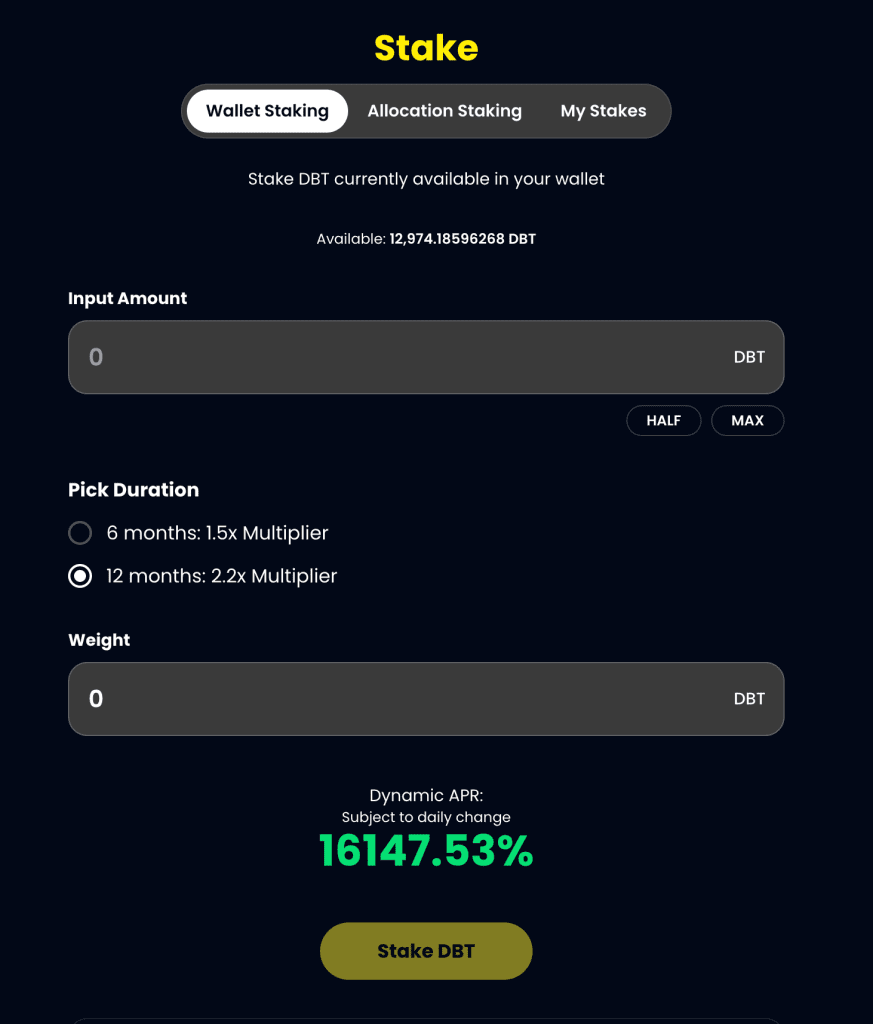Click the Subject to daily change note
Screen dimensions: 873x1024
426,817
